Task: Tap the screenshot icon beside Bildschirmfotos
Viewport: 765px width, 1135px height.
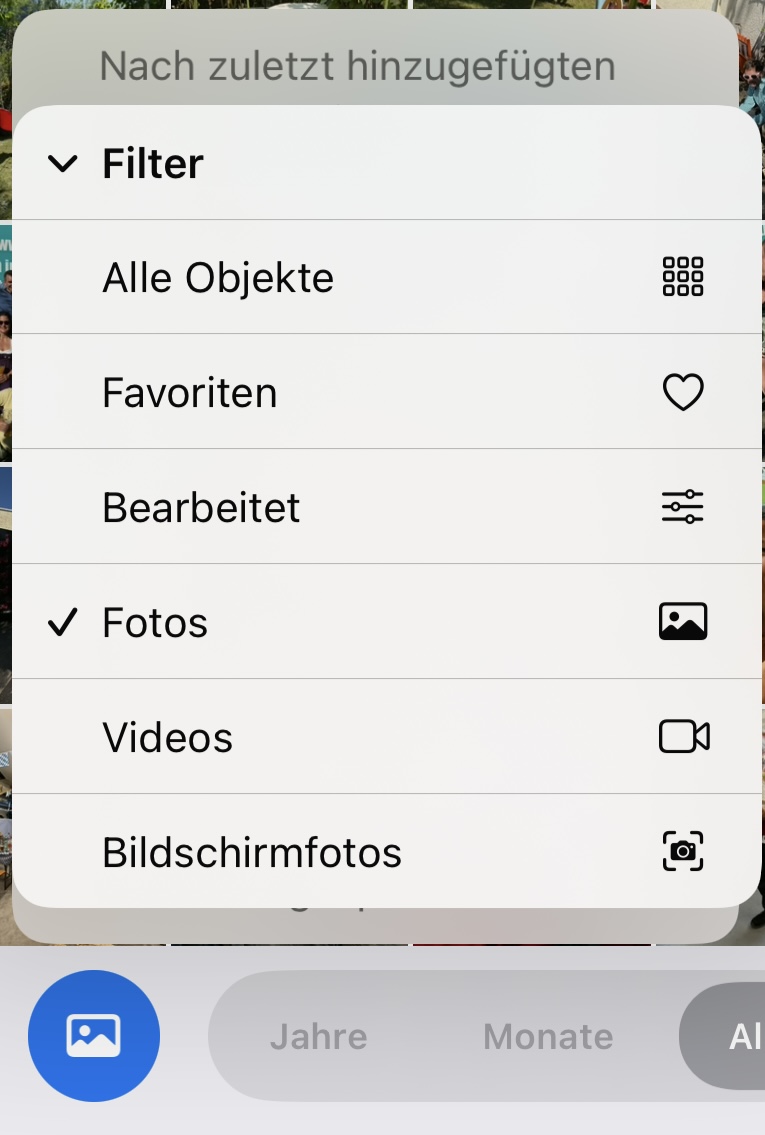Action: (683, 852)
